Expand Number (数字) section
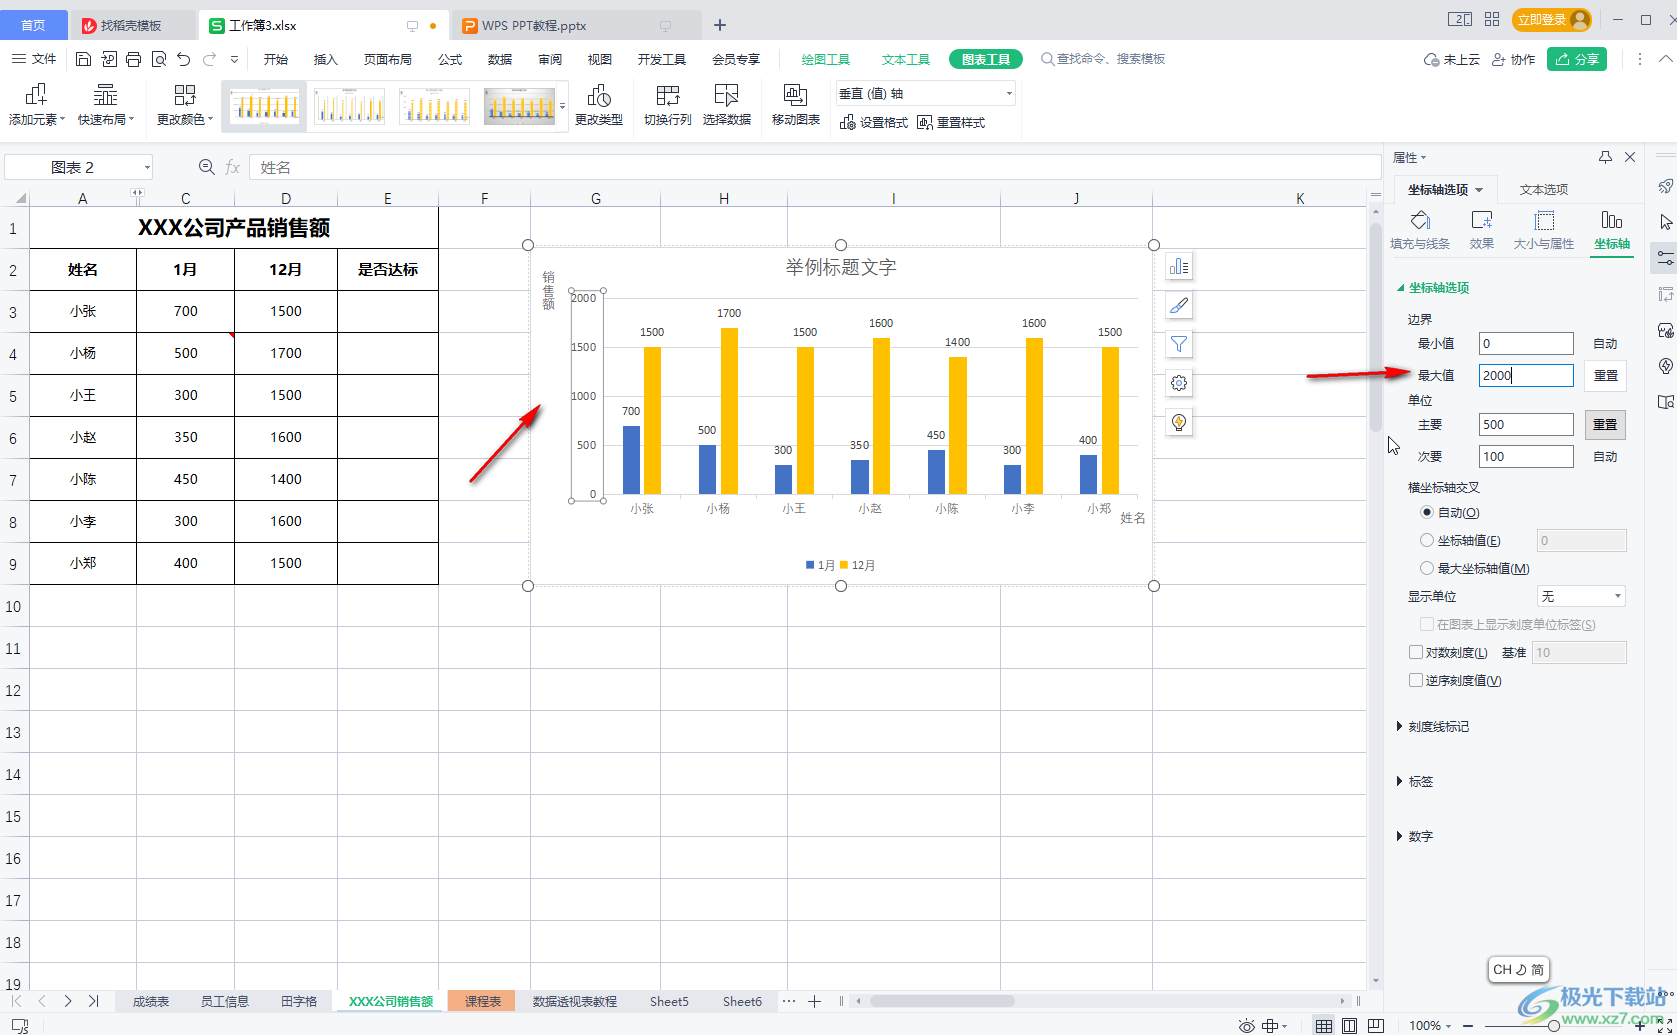The width and height of the screenshot is (1677, 1035). click(x=1415, y=836)
